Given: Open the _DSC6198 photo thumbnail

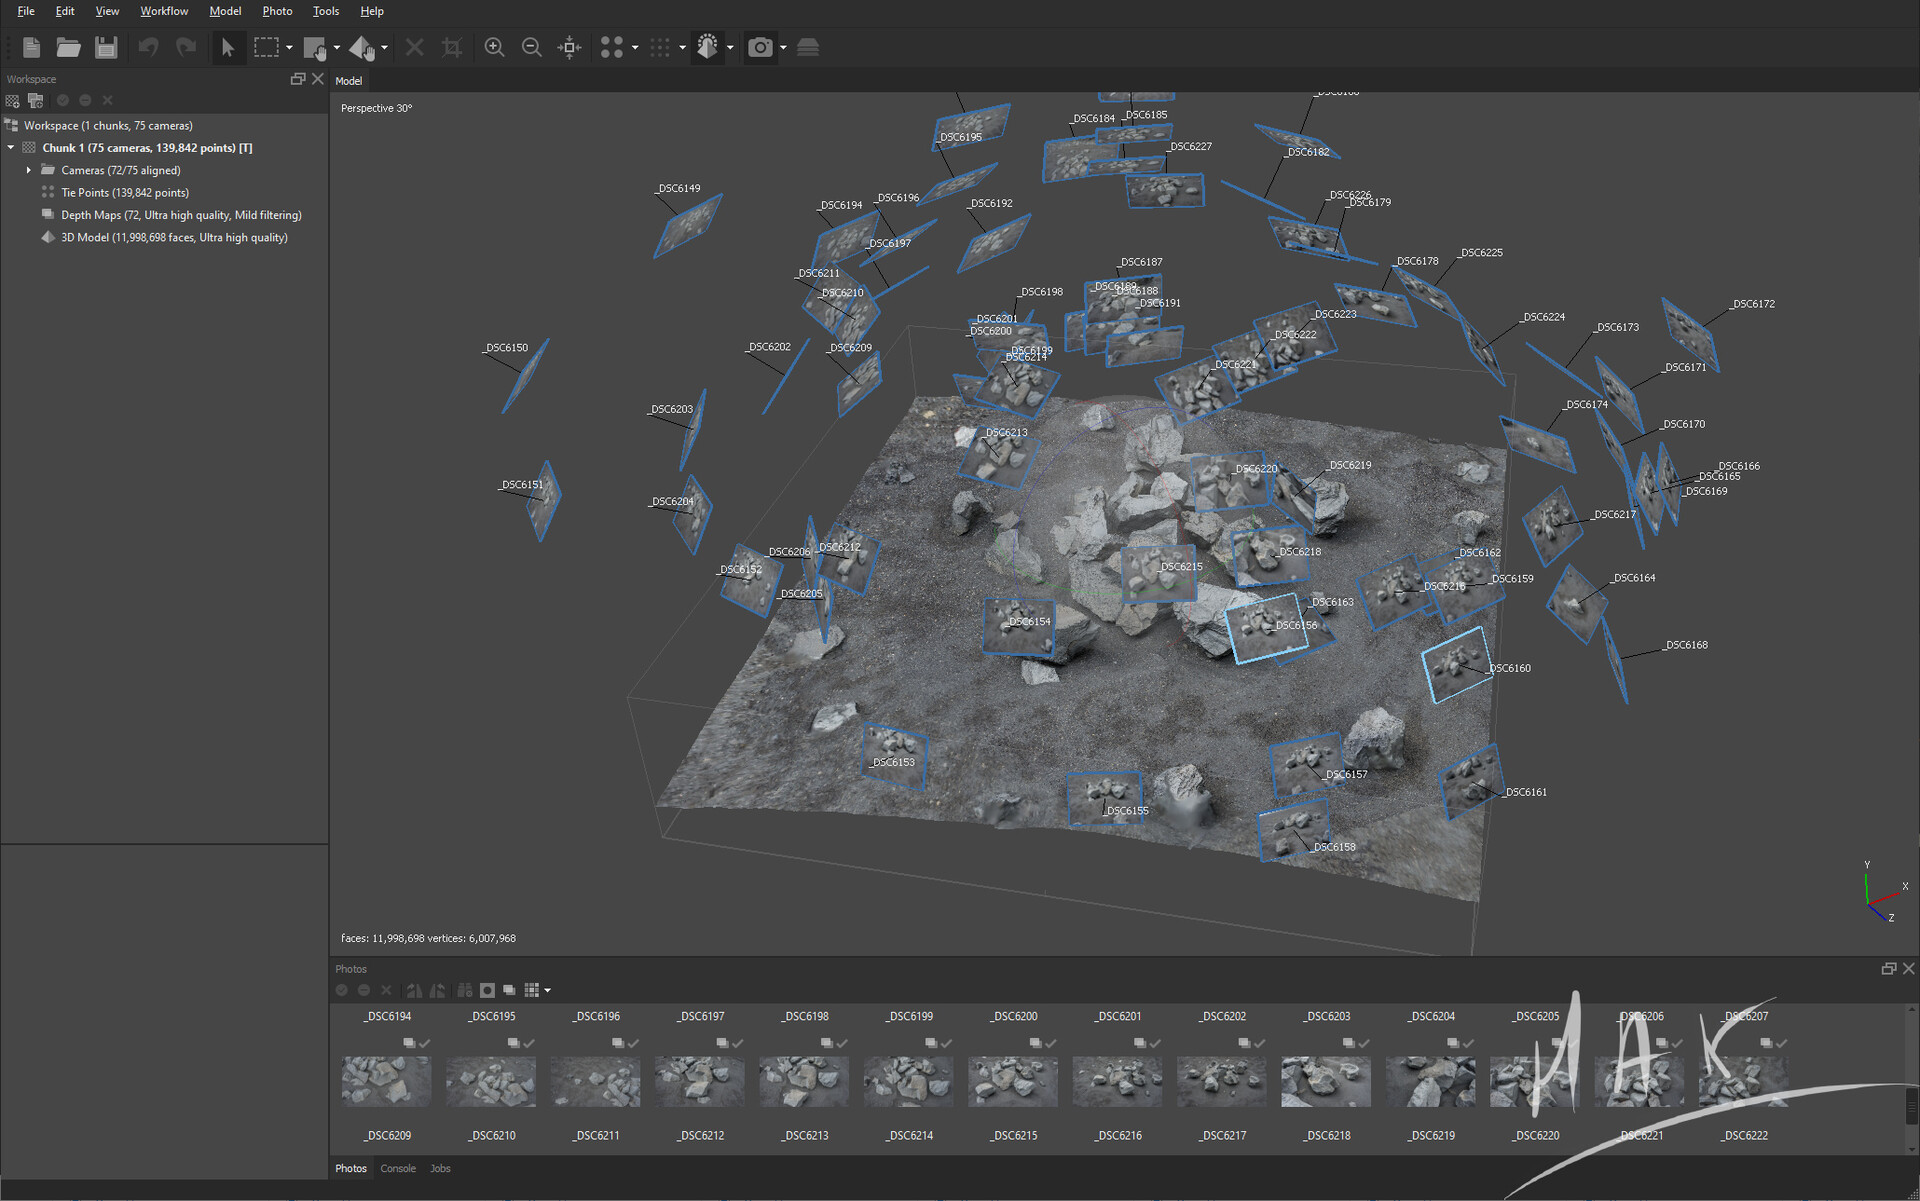Looking at the screenshot, I should tap(803, 1081).
